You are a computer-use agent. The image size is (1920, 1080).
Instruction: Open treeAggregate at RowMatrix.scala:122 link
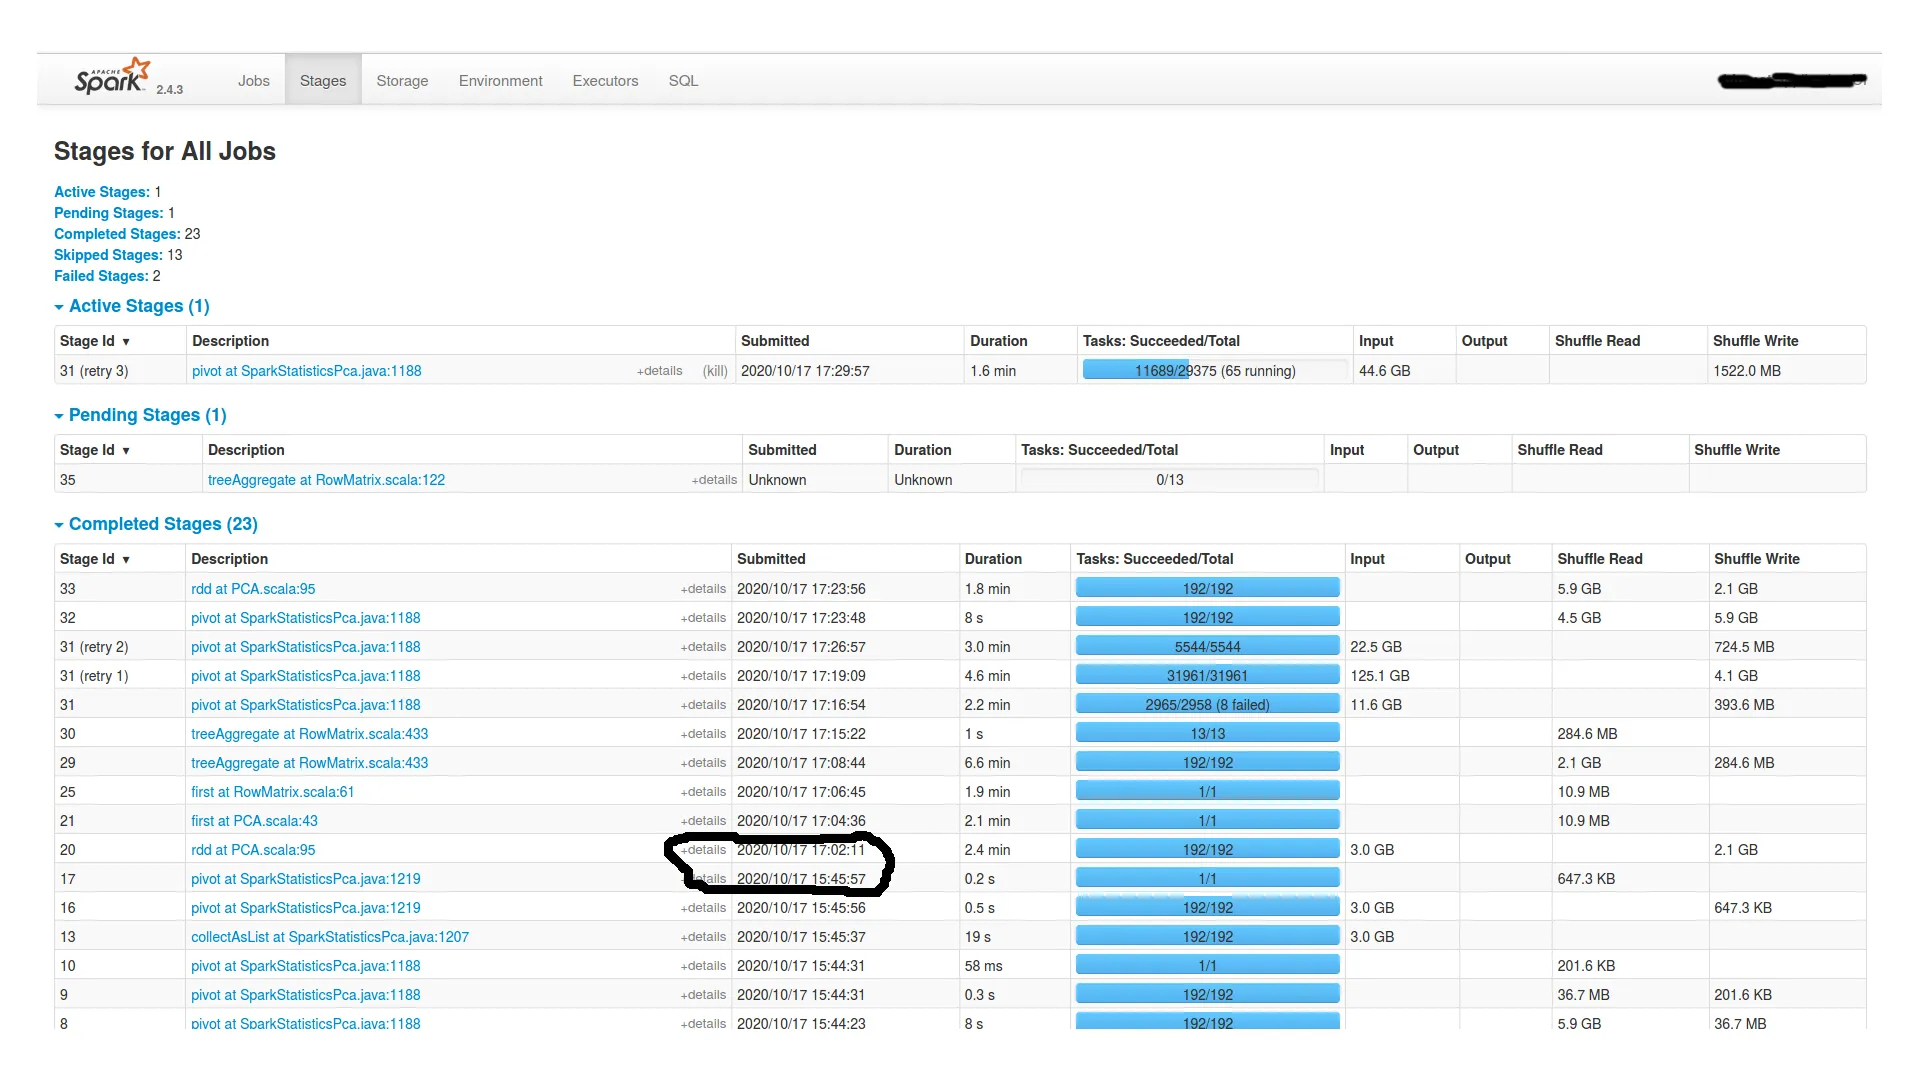[326, 480]
